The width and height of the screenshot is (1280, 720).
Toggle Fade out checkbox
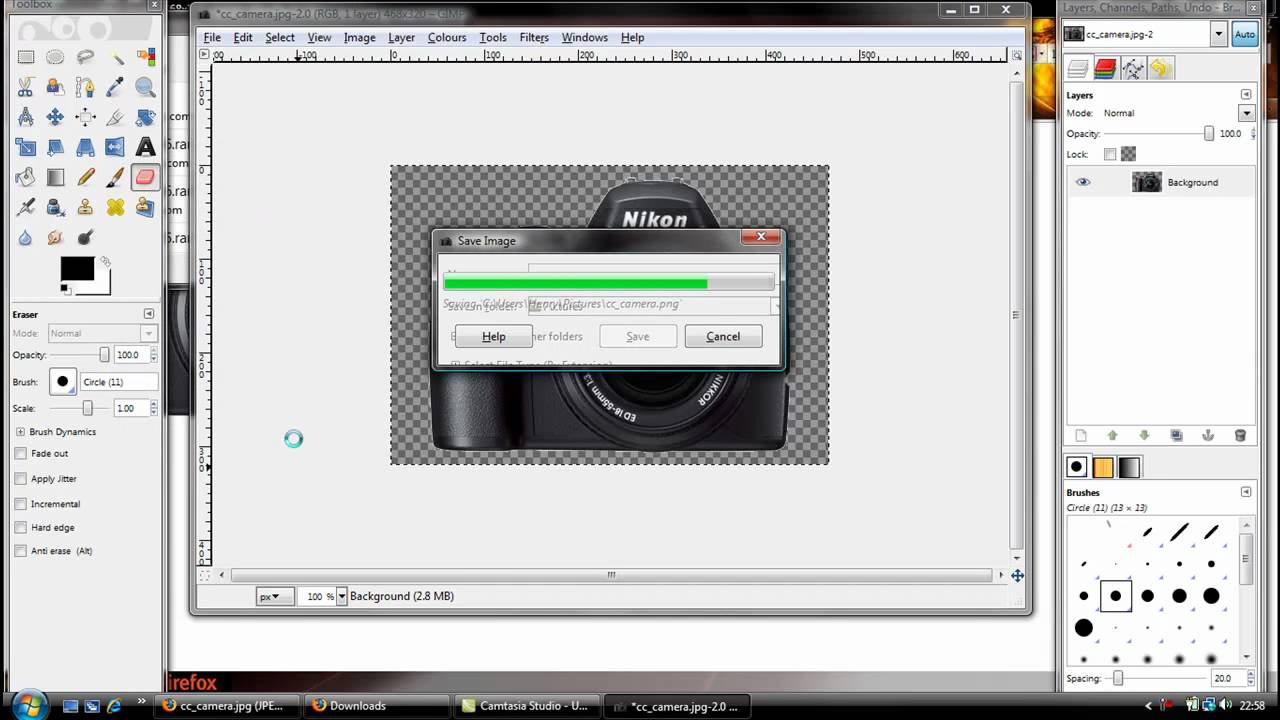21,453
